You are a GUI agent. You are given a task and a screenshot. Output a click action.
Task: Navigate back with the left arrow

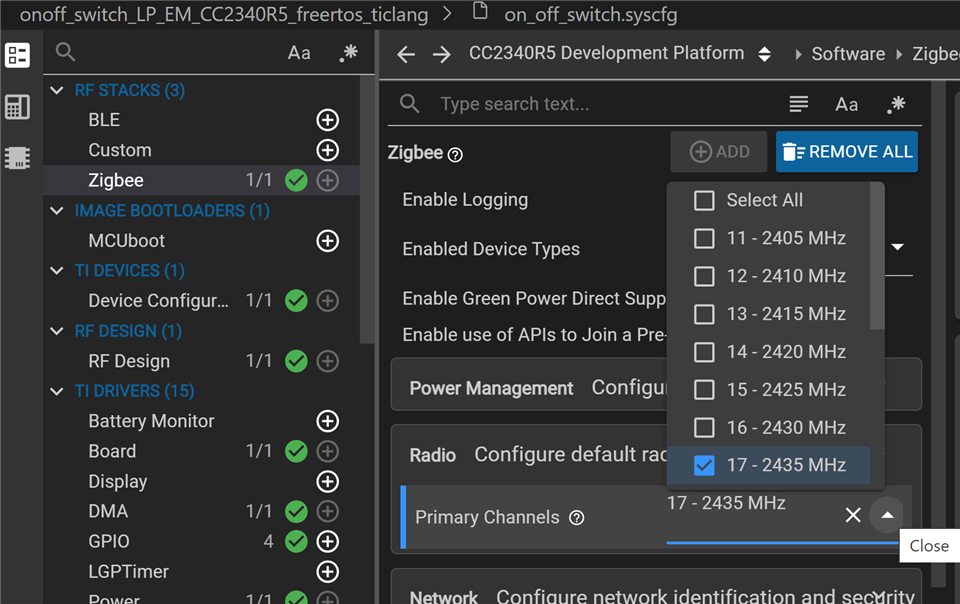406,54
